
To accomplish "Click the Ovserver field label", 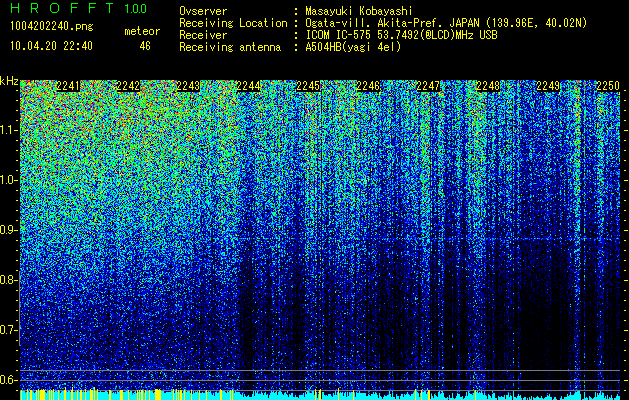I will (203, 11).
